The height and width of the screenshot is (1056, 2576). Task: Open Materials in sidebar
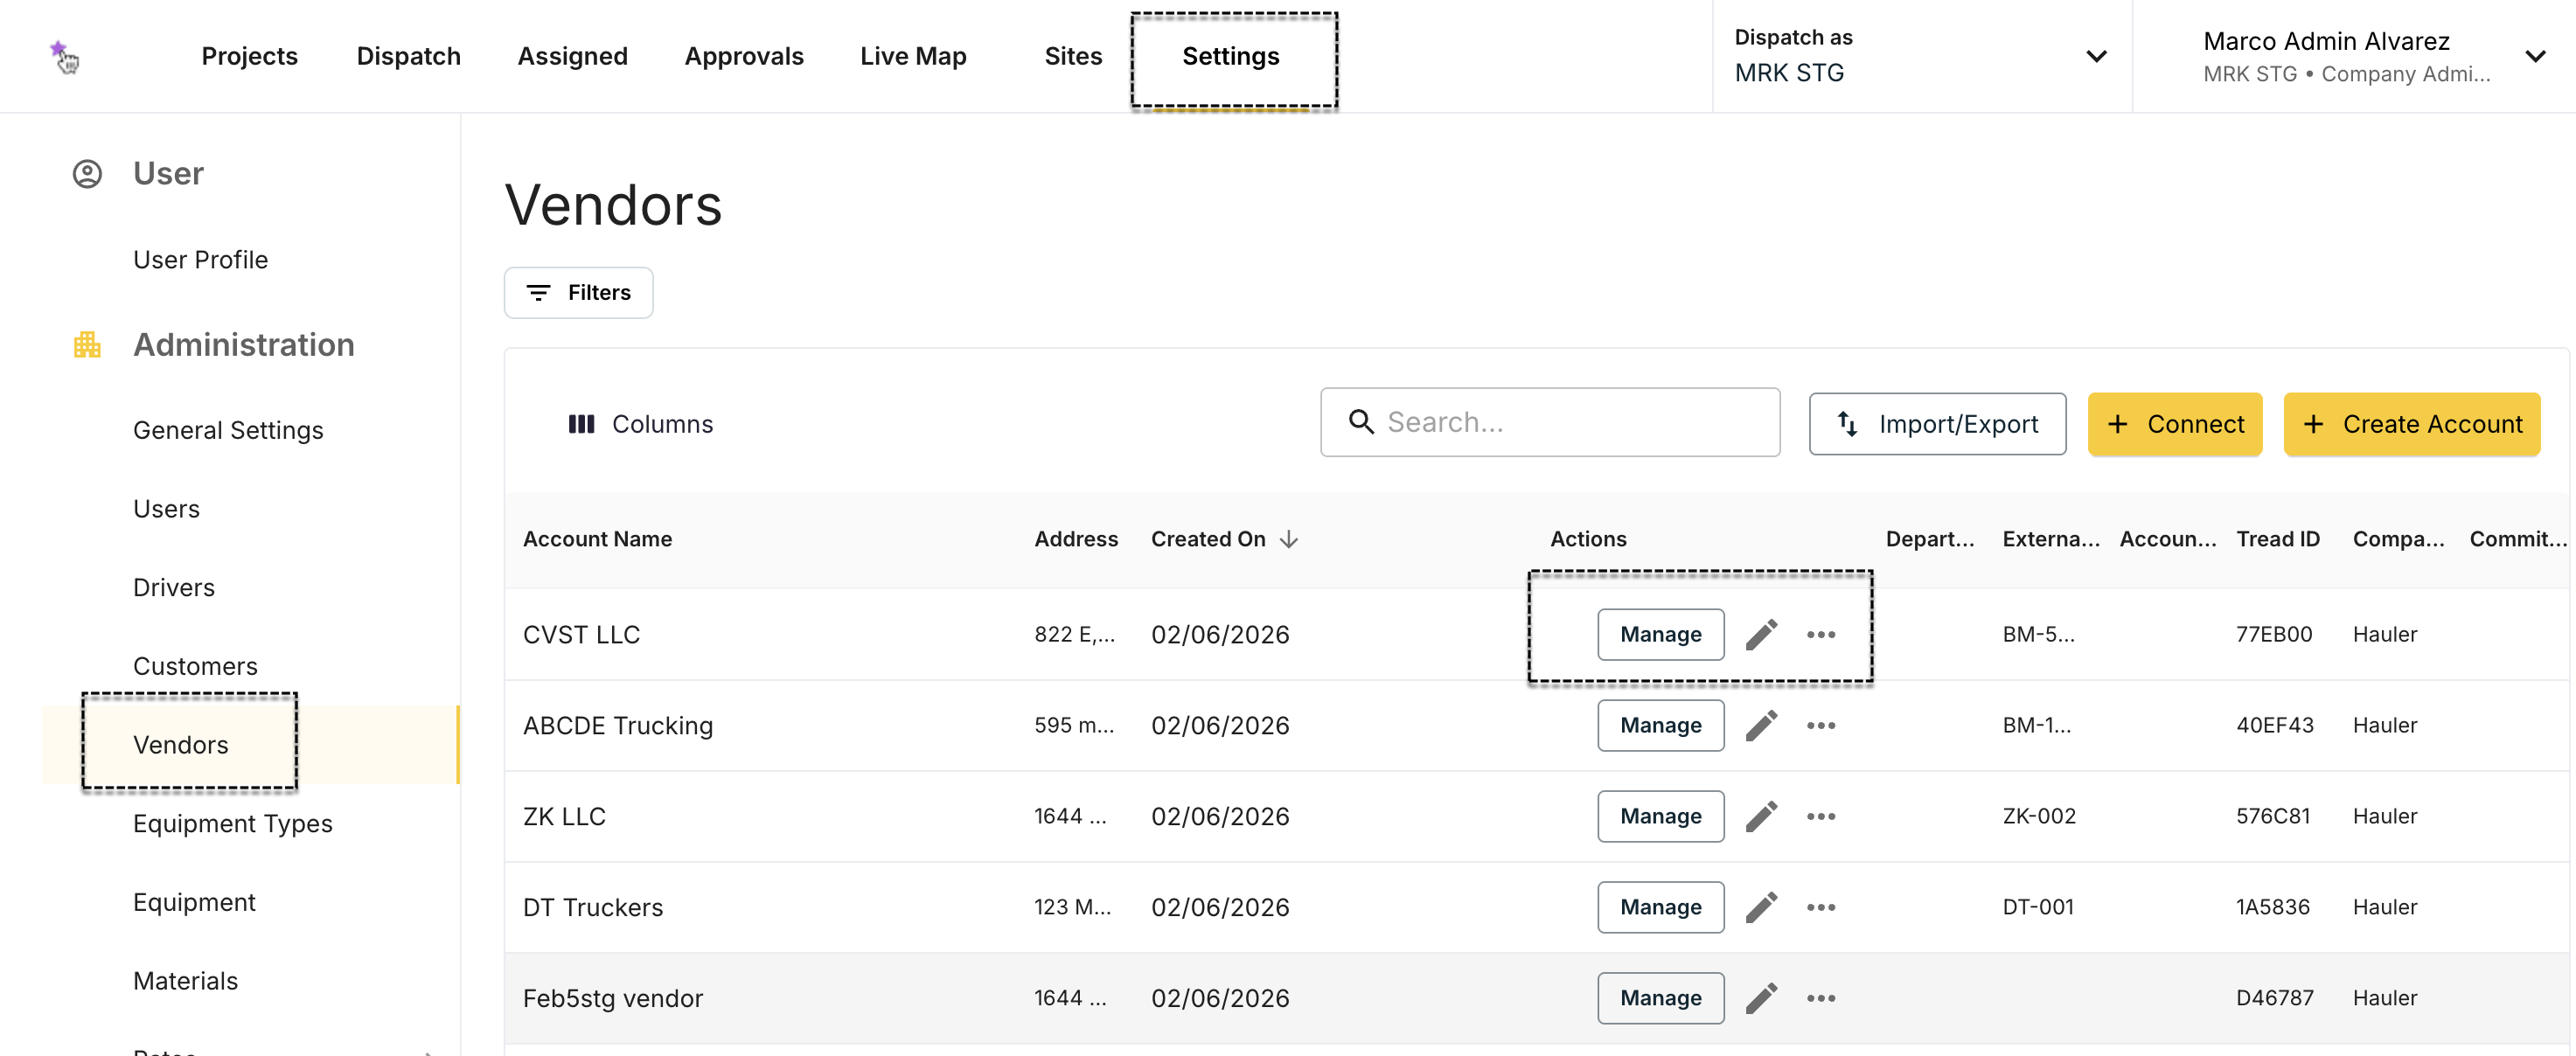185,981
